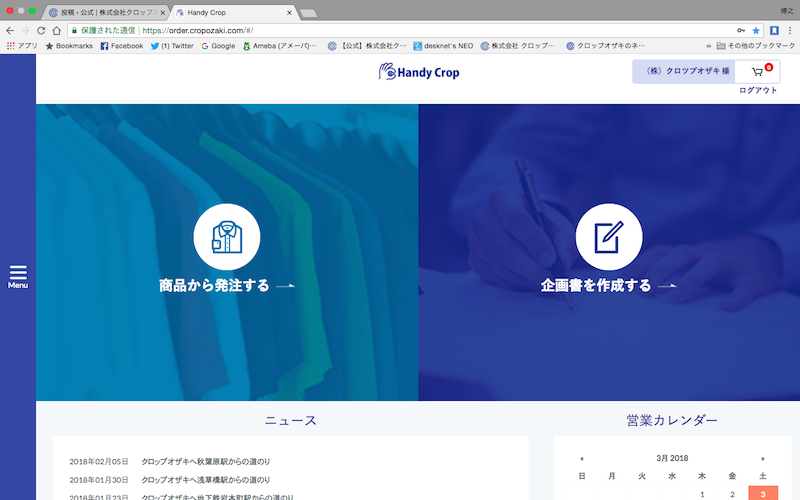
Task: Bookmark this page with the star icon
Action: point(756,31)
